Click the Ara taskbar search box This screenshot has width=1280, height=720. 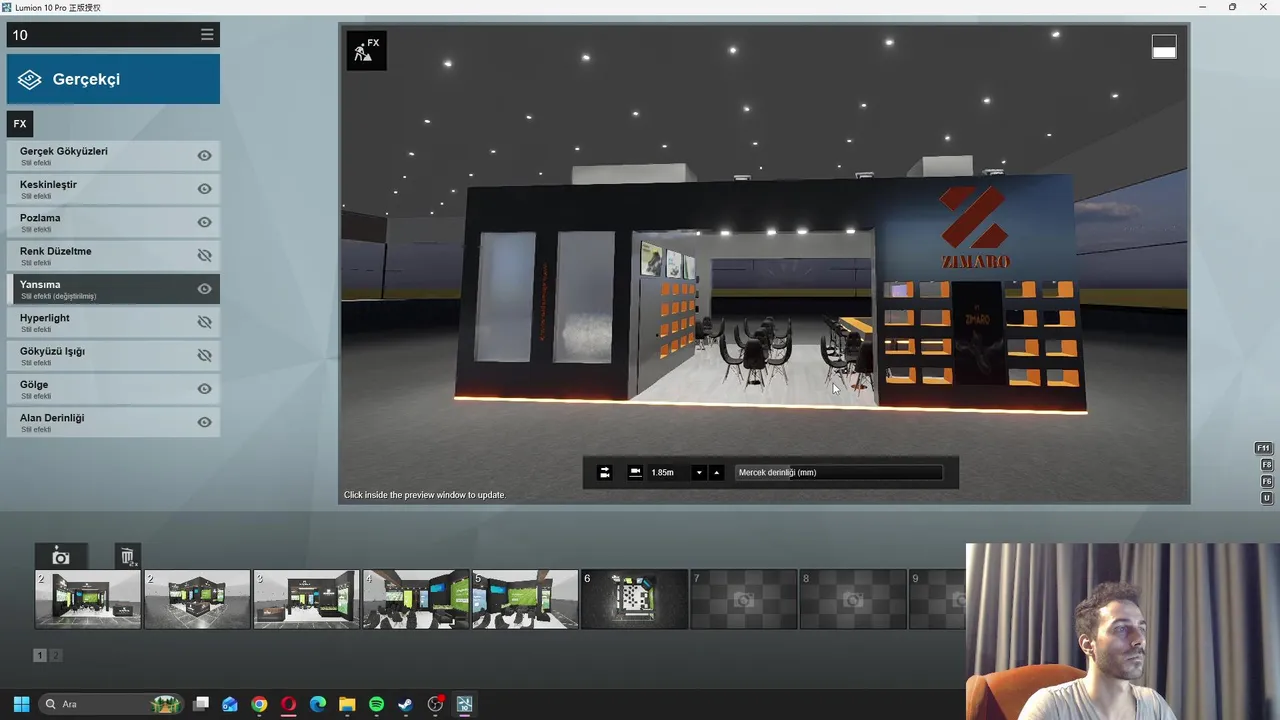(x=112, y=704)
